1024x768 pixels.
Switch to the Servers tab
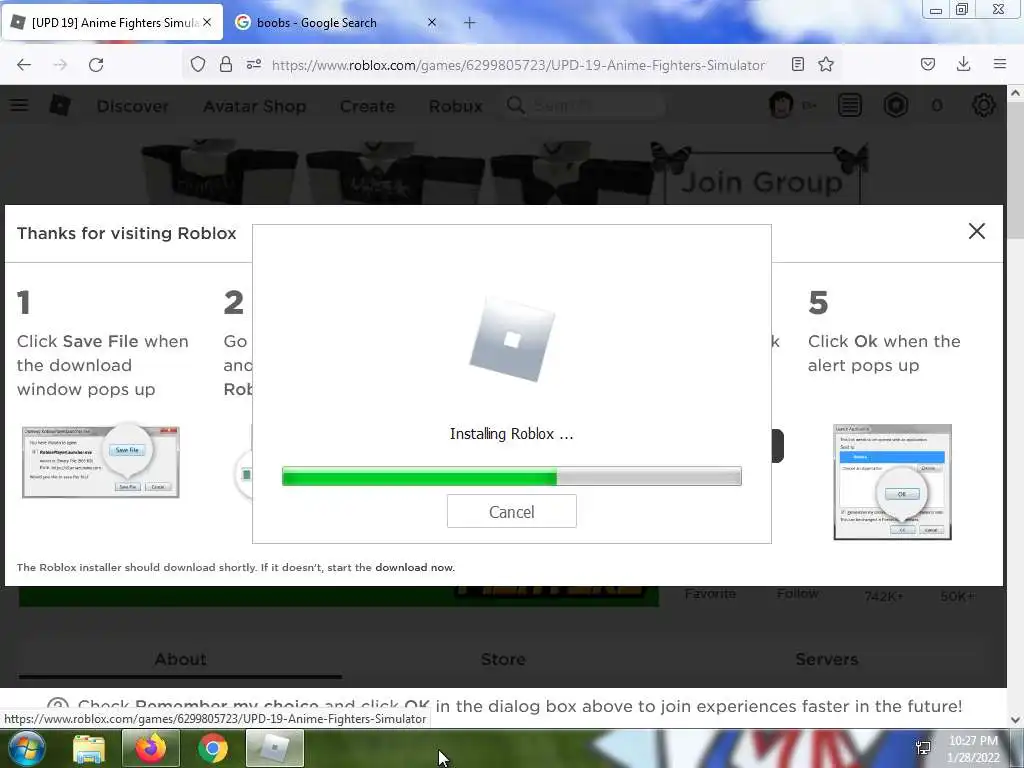tap(826, 659)
